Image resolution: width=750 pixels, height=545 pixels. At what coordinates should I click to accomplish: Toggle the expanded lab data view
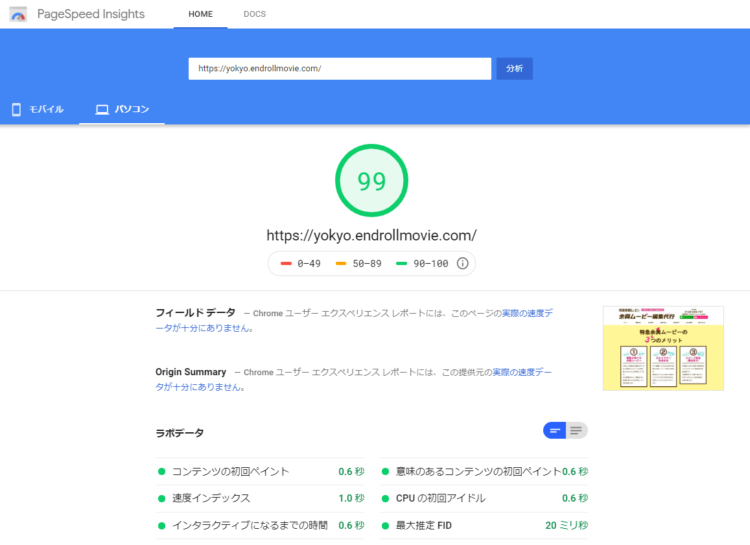point(577,431)
